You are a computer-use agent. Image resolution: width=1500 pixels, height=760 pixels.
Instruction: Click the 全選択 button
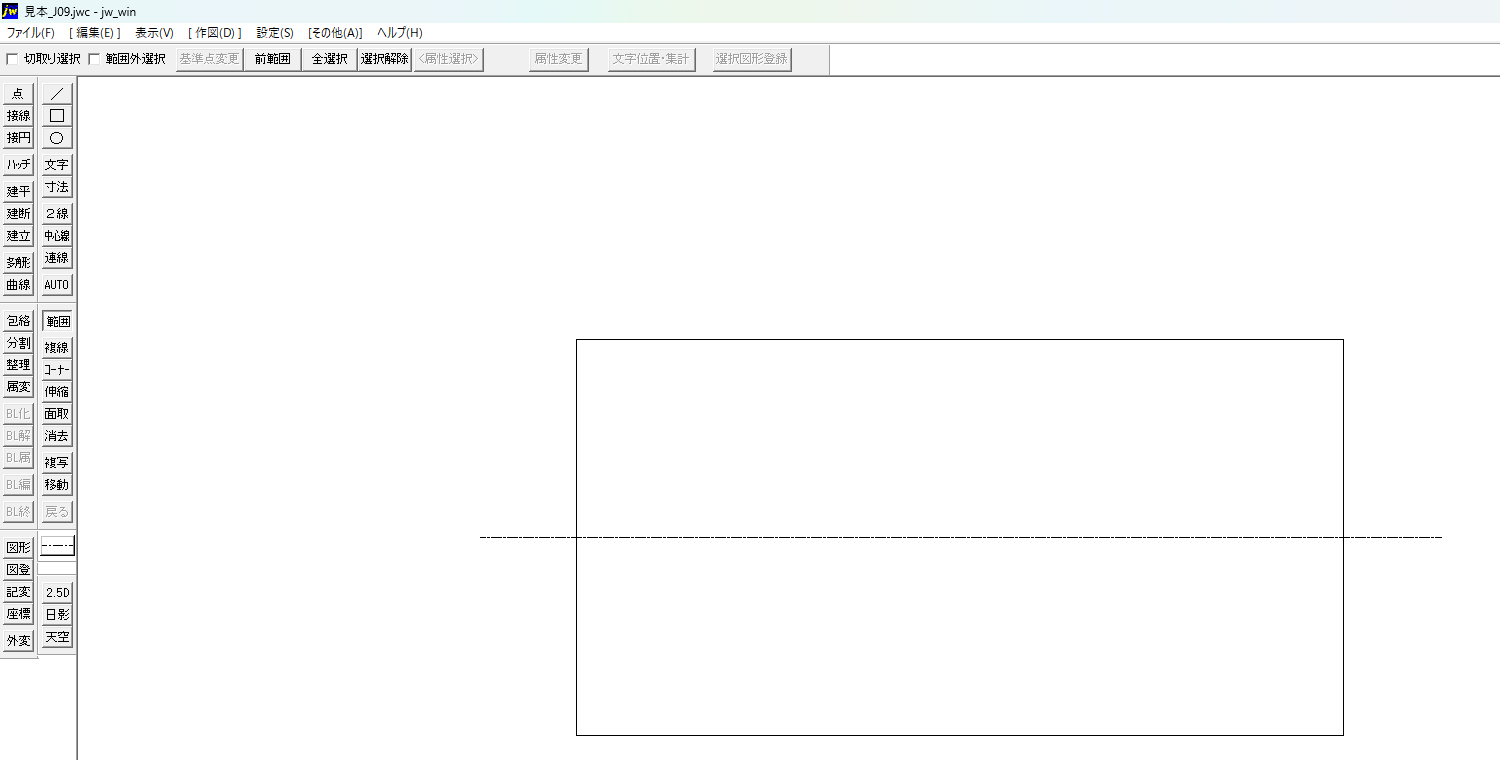tap(329, 59)
